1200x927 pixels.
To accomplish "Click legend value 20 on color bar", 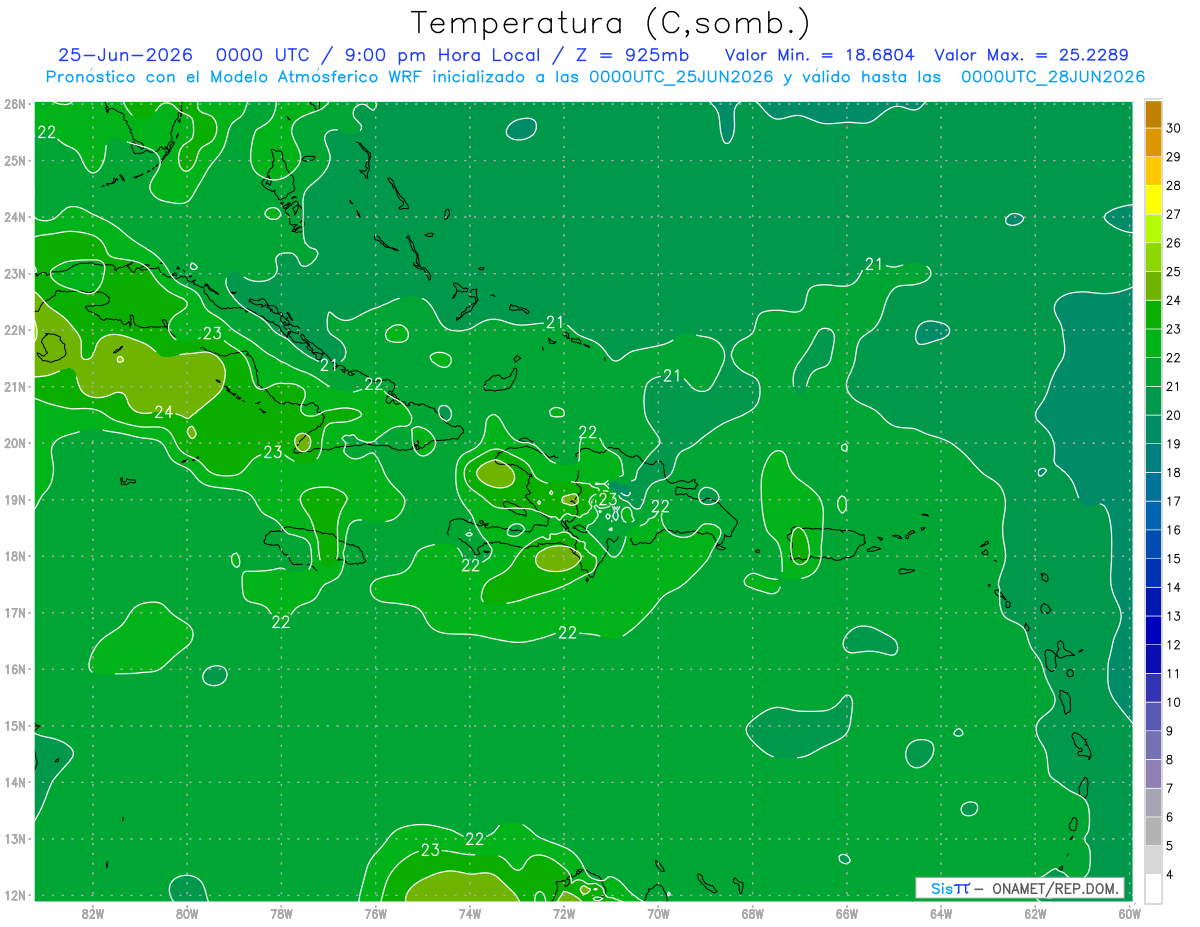I will coord(1173,415).
